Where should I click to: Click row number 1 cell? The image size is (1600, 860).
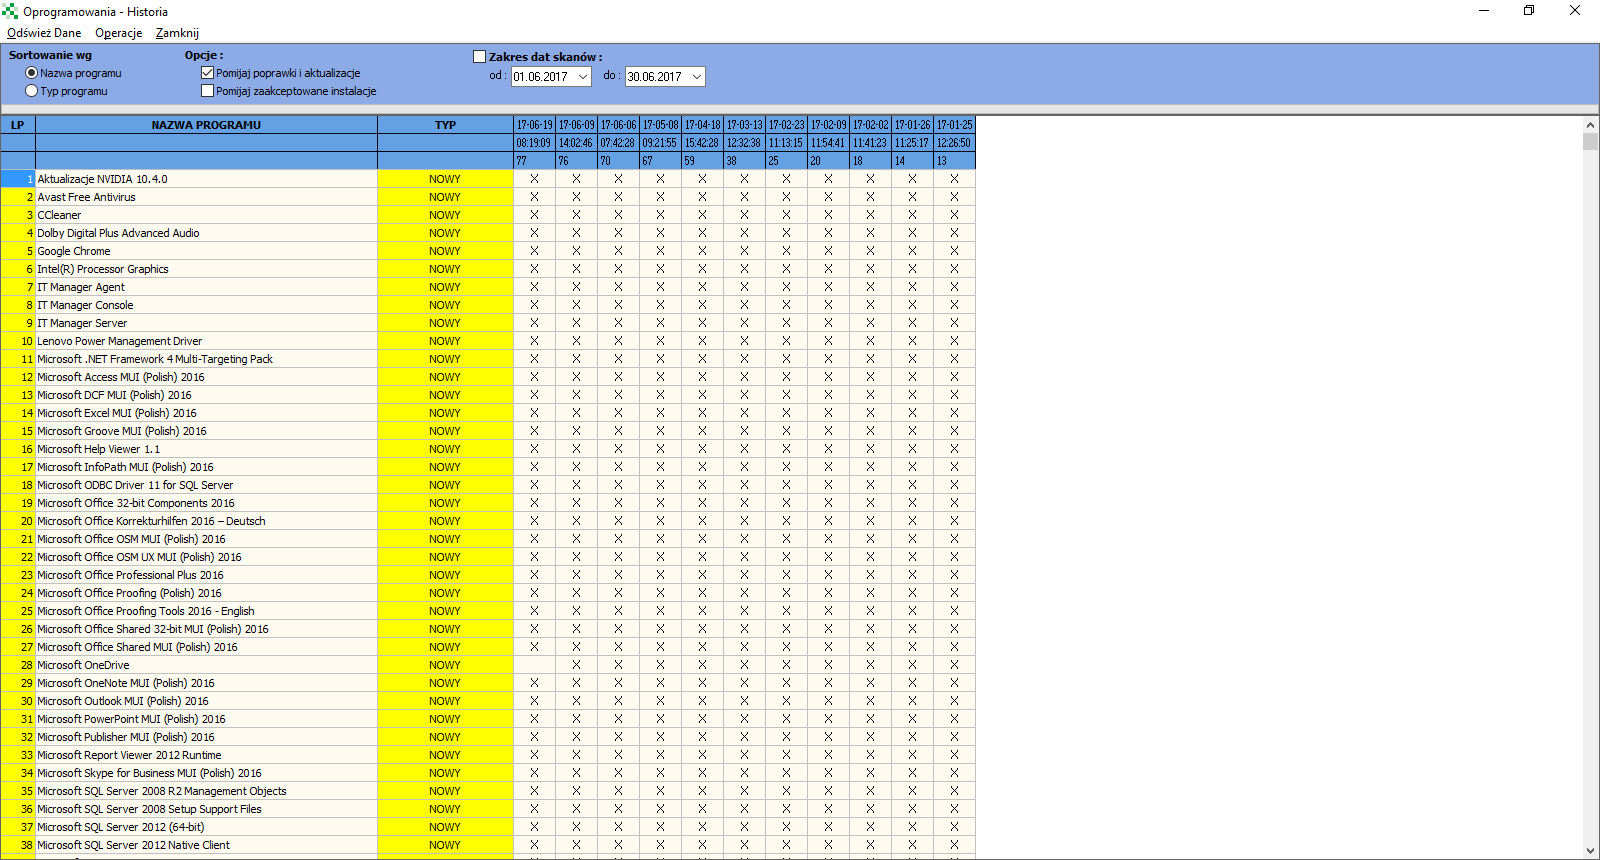pos(18,179)
